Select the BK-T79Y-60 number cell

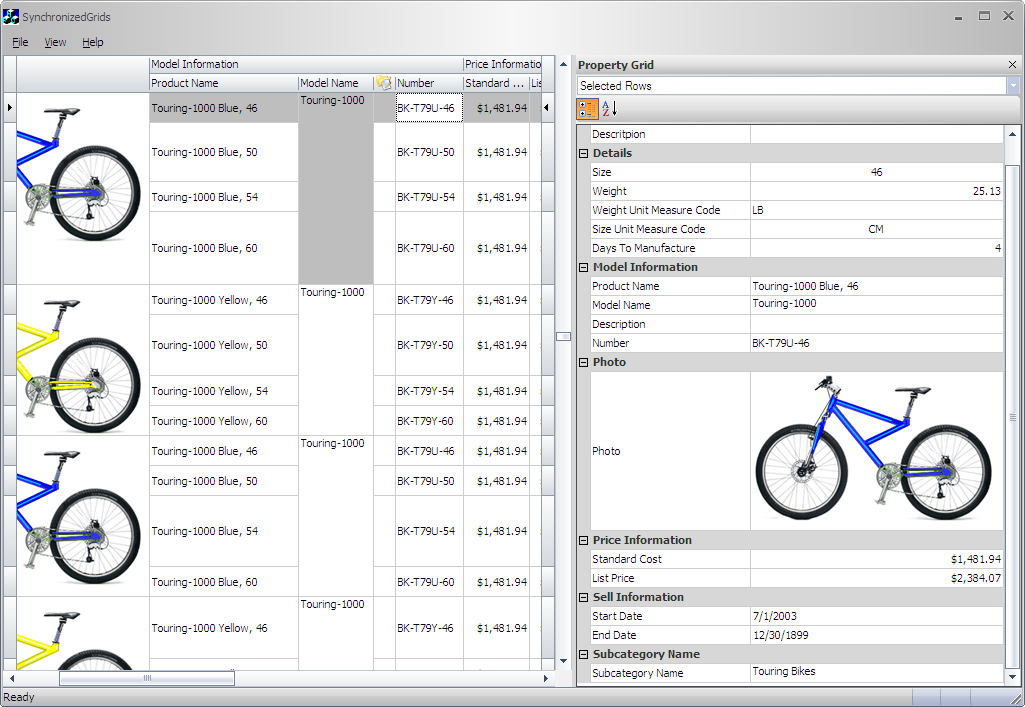429,421
